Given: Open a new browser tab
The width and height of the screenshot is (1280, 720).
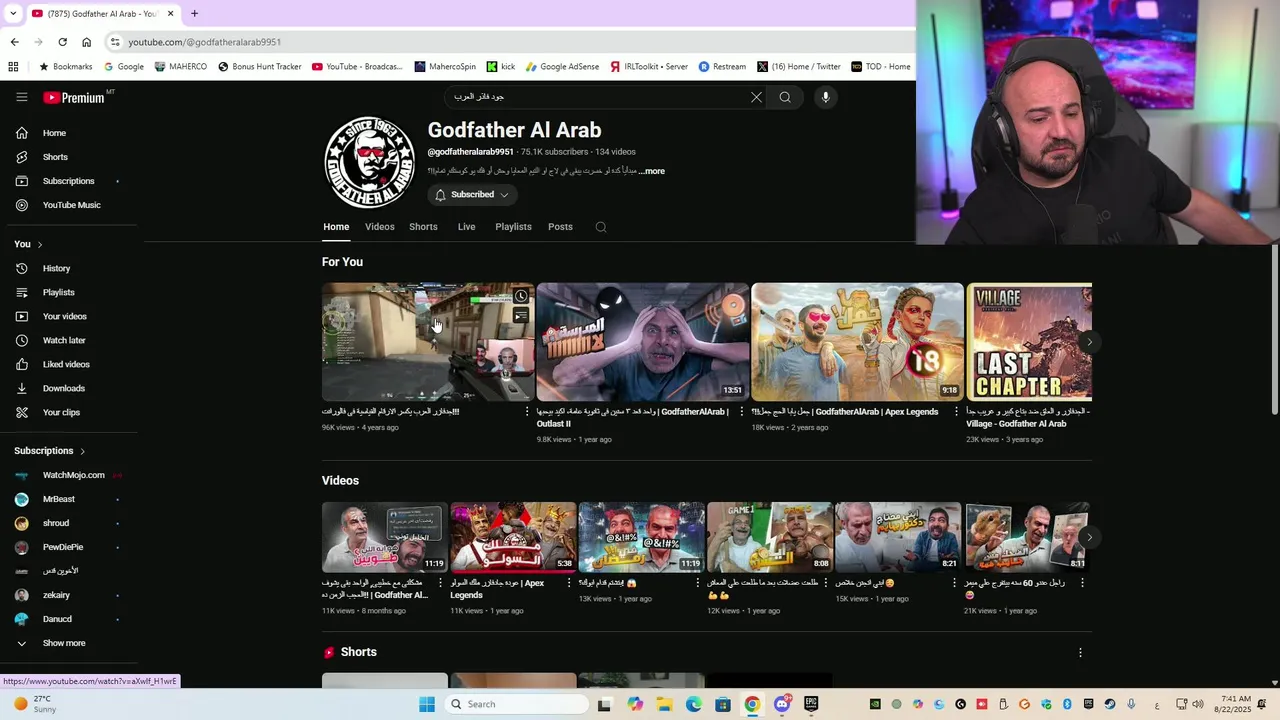Looking at the screenshot, I should [194, 13].
